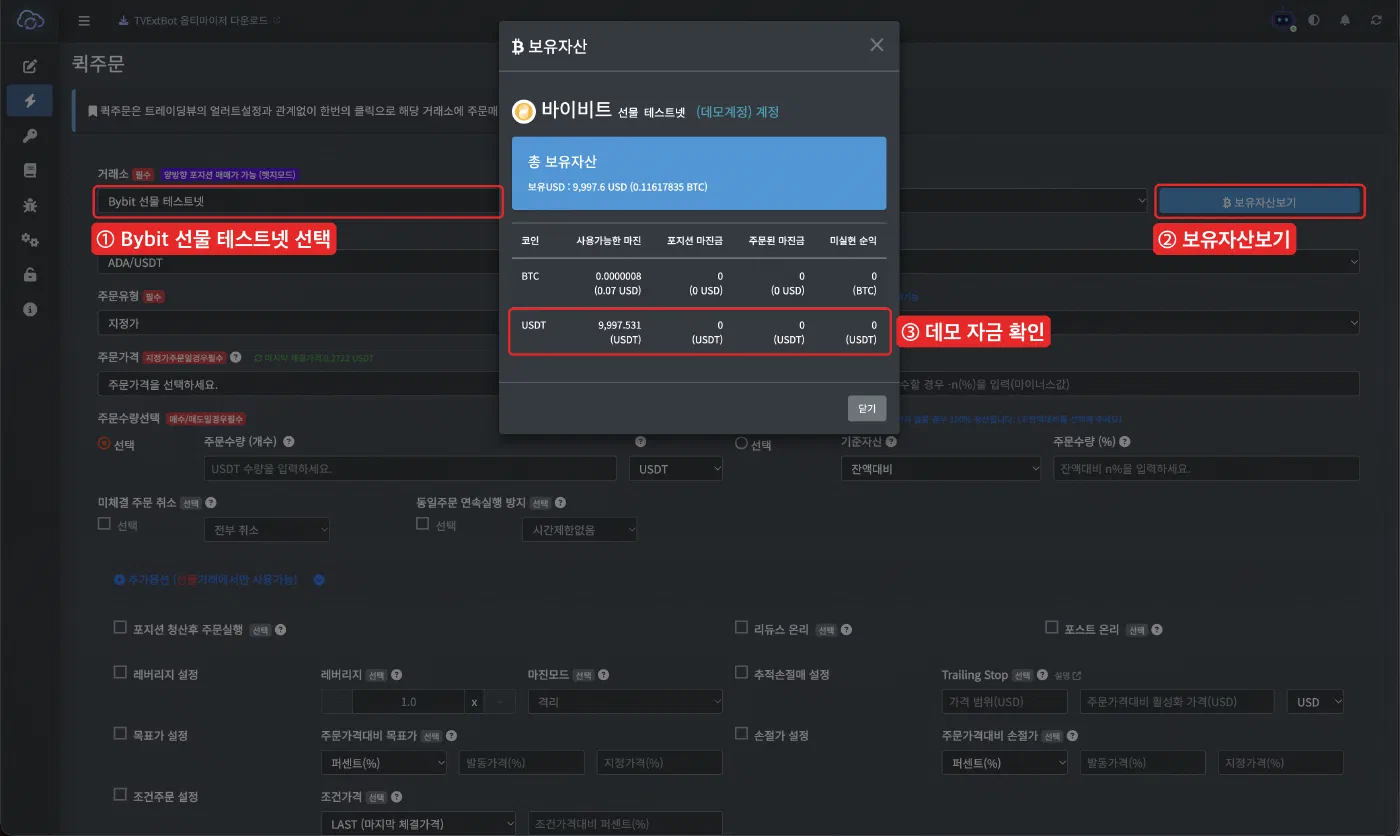Open the notification bell

click(1345, 20)
